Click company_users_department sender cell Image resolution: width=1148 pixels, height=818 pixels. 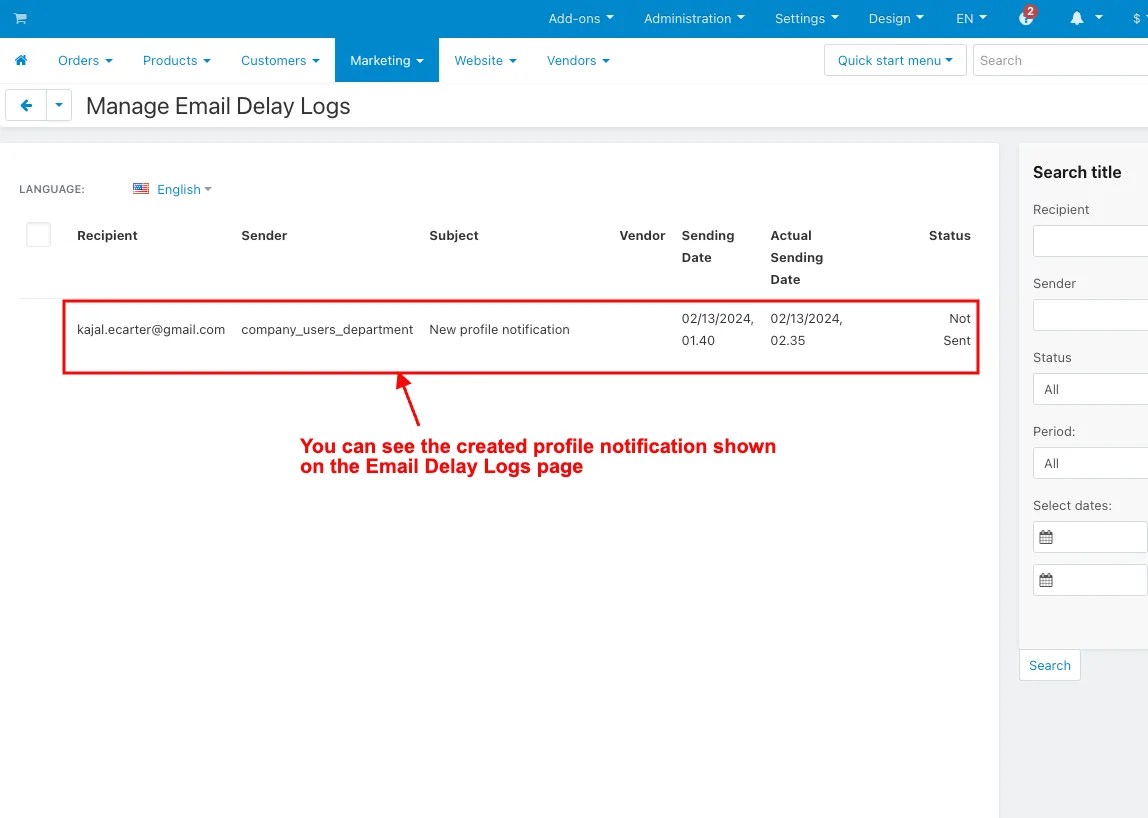327,330
